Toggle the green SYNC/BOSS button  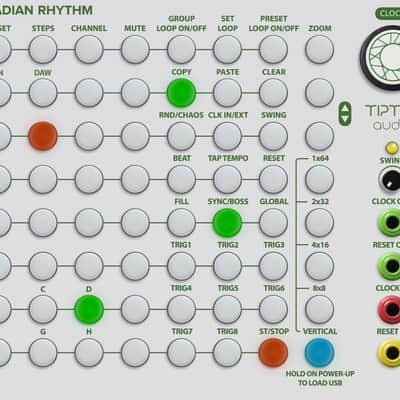coord(227,223)
